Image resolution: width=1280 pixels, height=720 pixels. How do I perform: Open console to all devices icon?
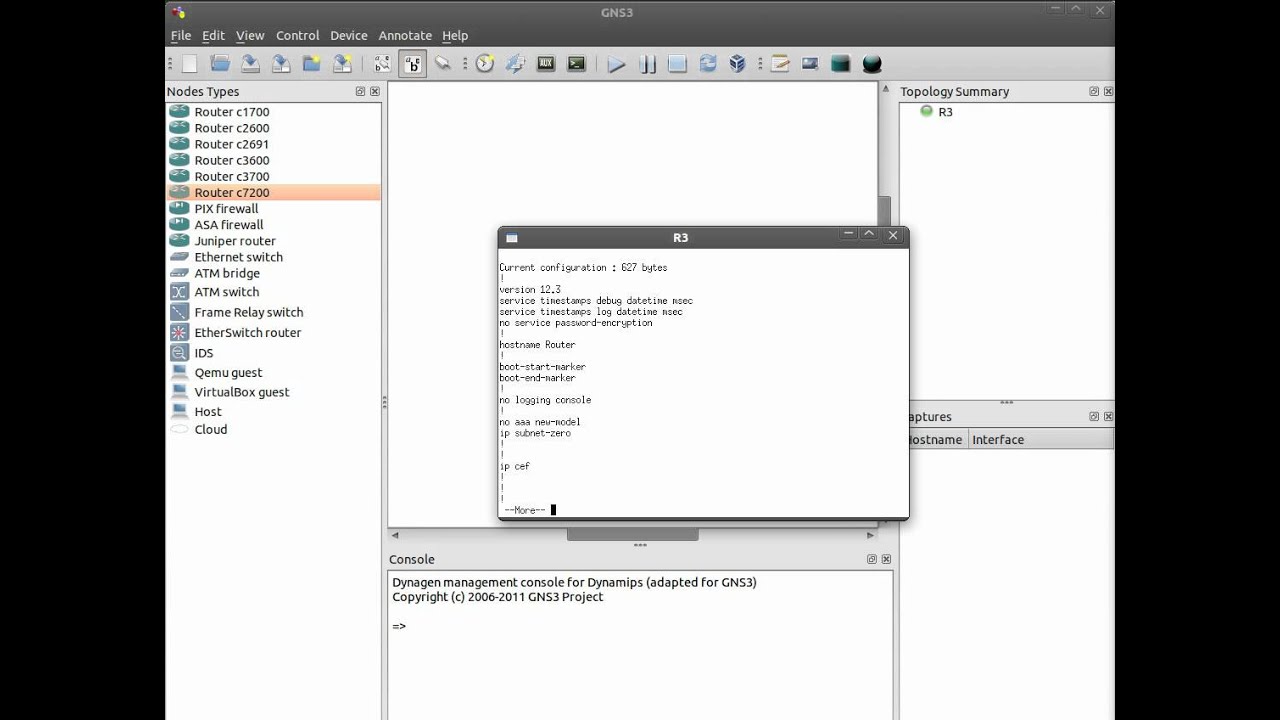click(576, 64)
